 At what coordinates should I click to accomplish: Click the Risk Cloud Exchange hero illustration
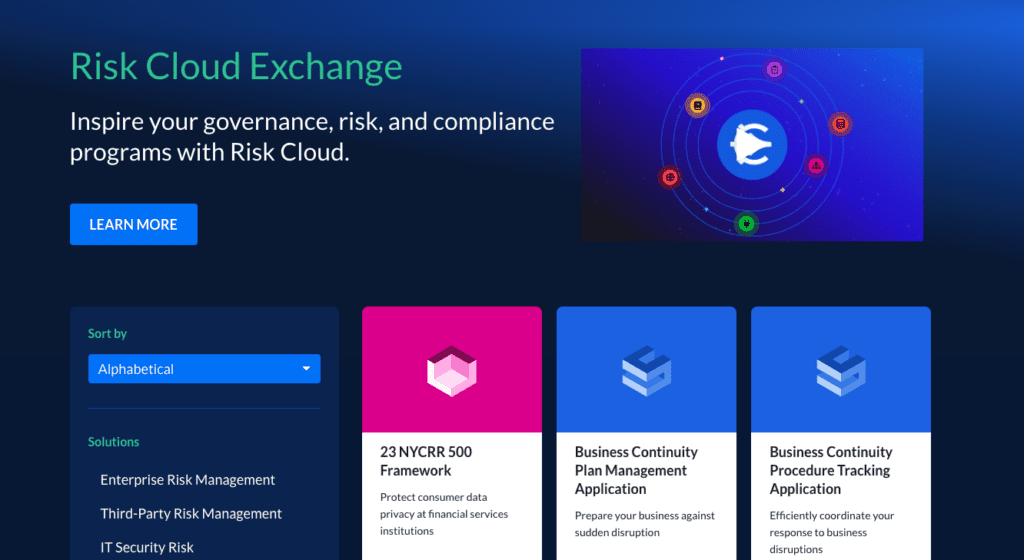click(x=752, y=144)
